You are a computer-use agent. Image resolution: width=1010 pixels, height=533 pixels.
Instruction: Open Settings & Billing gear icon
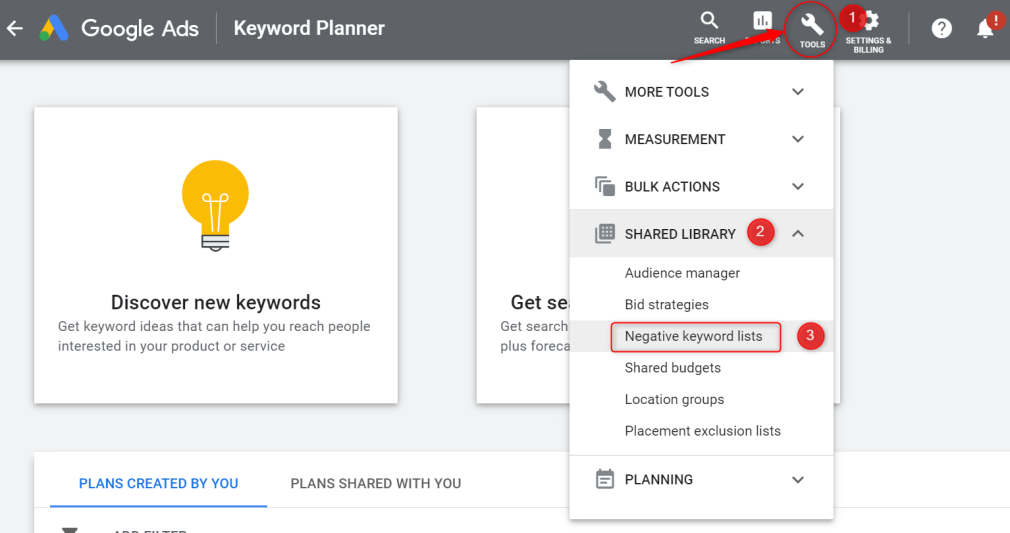click(x=869, y=21)
